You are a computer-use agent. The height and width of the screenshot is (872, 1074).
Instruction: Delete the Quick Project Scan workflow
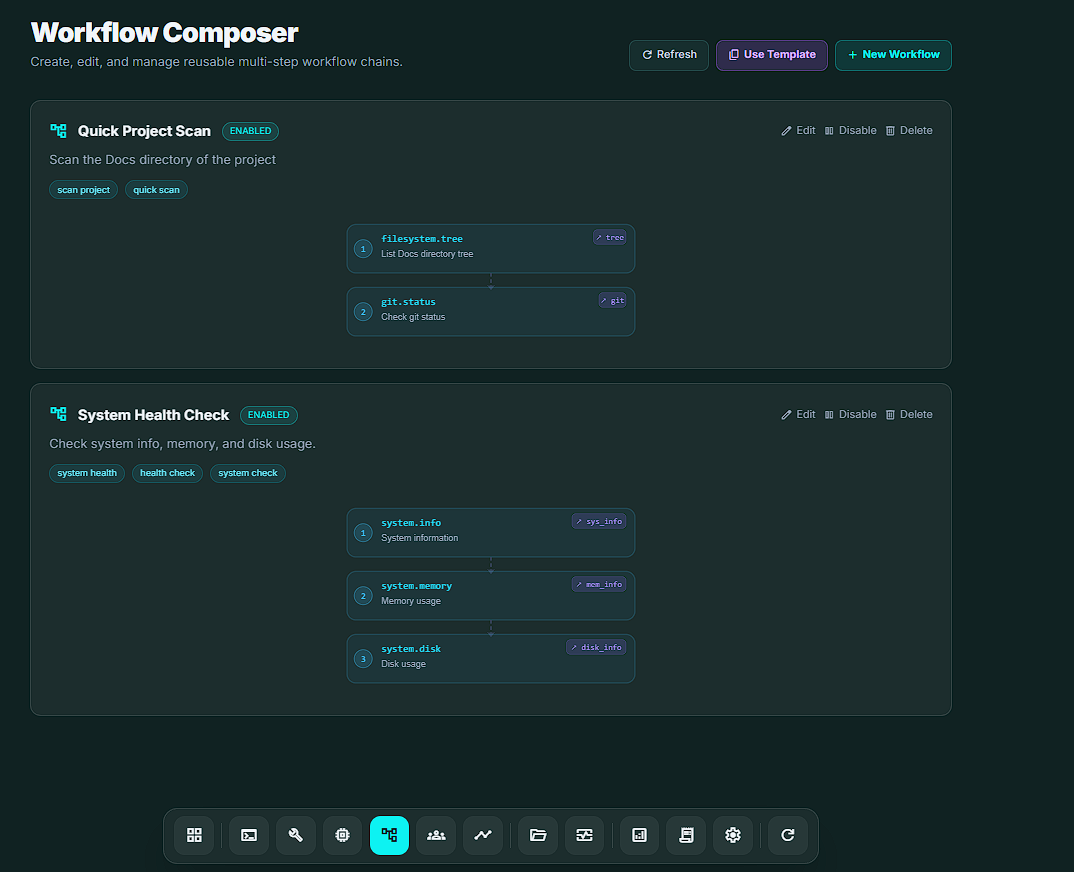click(x=908, y=130)
